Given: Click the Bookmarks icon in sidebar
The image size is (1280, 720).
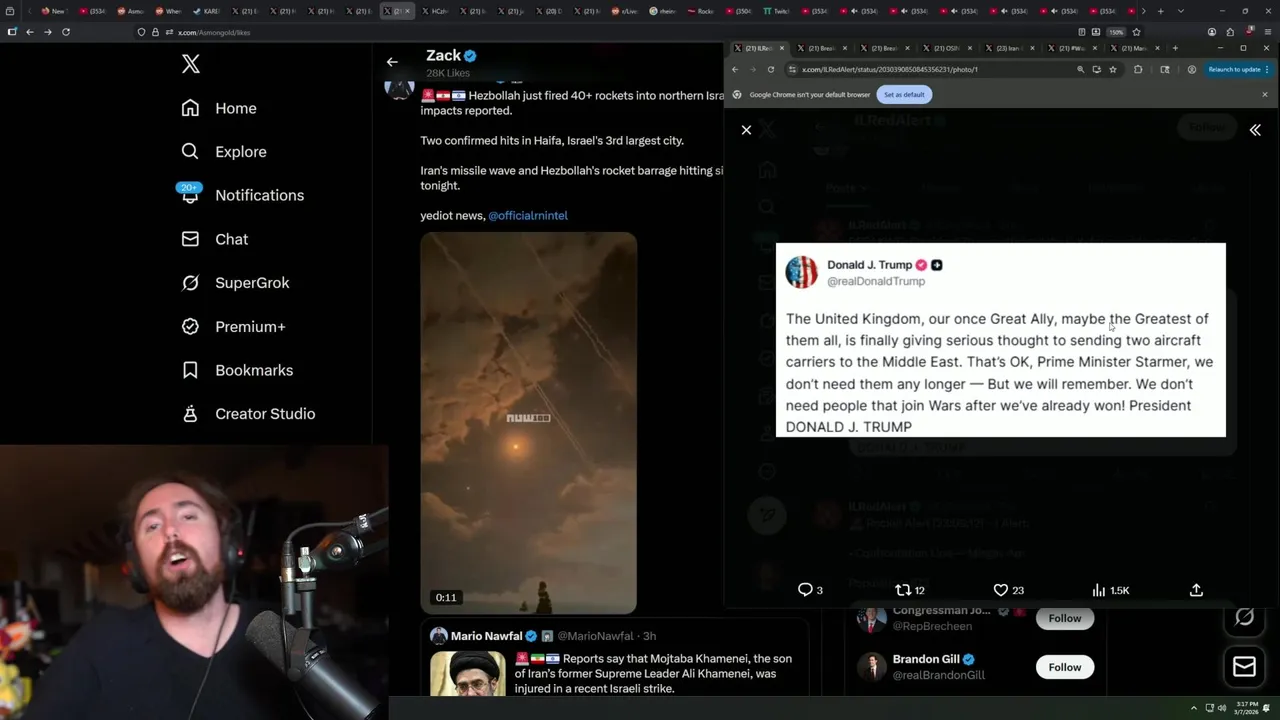Looking at the screenshot, I should tap(190, 370).
